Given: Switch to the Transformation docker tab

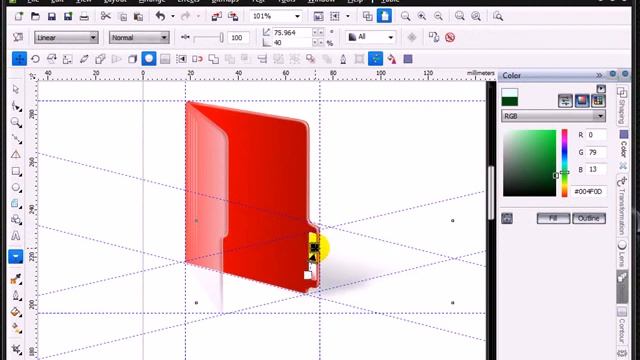Looking at the screenshot, I should (622, 206).
